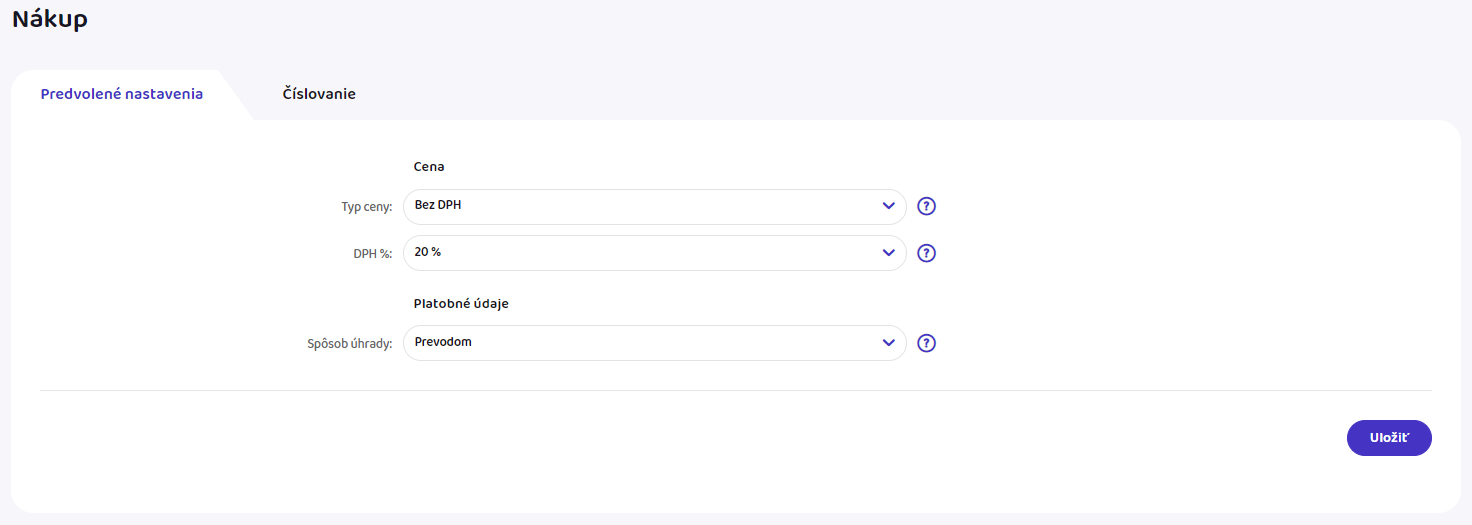Click the Nákup page heading

coord(50,19)
